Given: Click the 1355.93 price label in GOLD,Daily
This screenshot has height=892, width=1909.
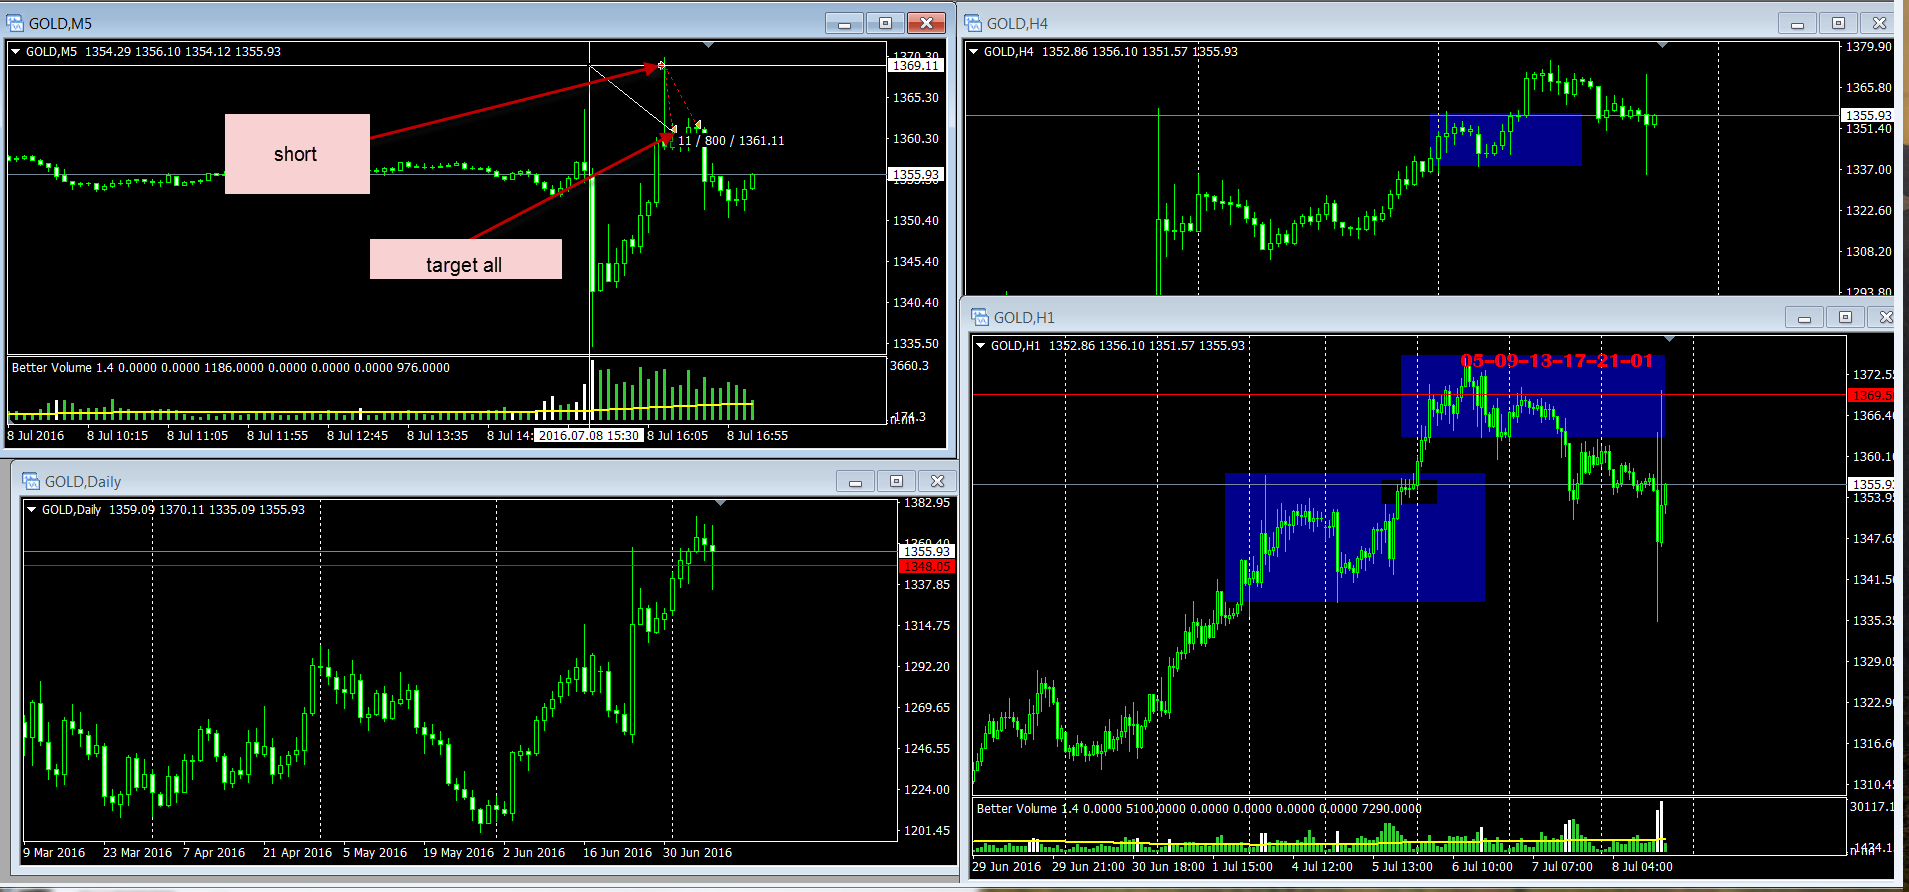Looking at the screenshot, I should click(927, 551).
